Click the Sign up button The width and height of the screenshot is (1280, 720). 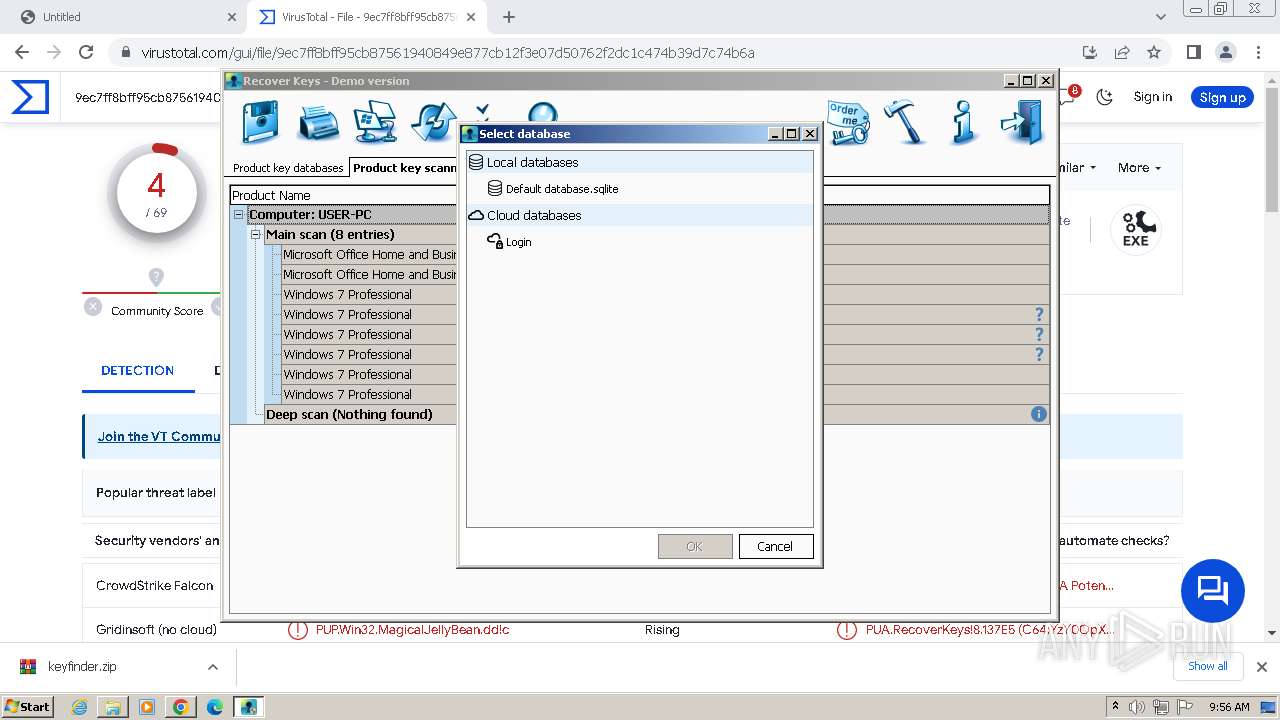click(1222, 97)
